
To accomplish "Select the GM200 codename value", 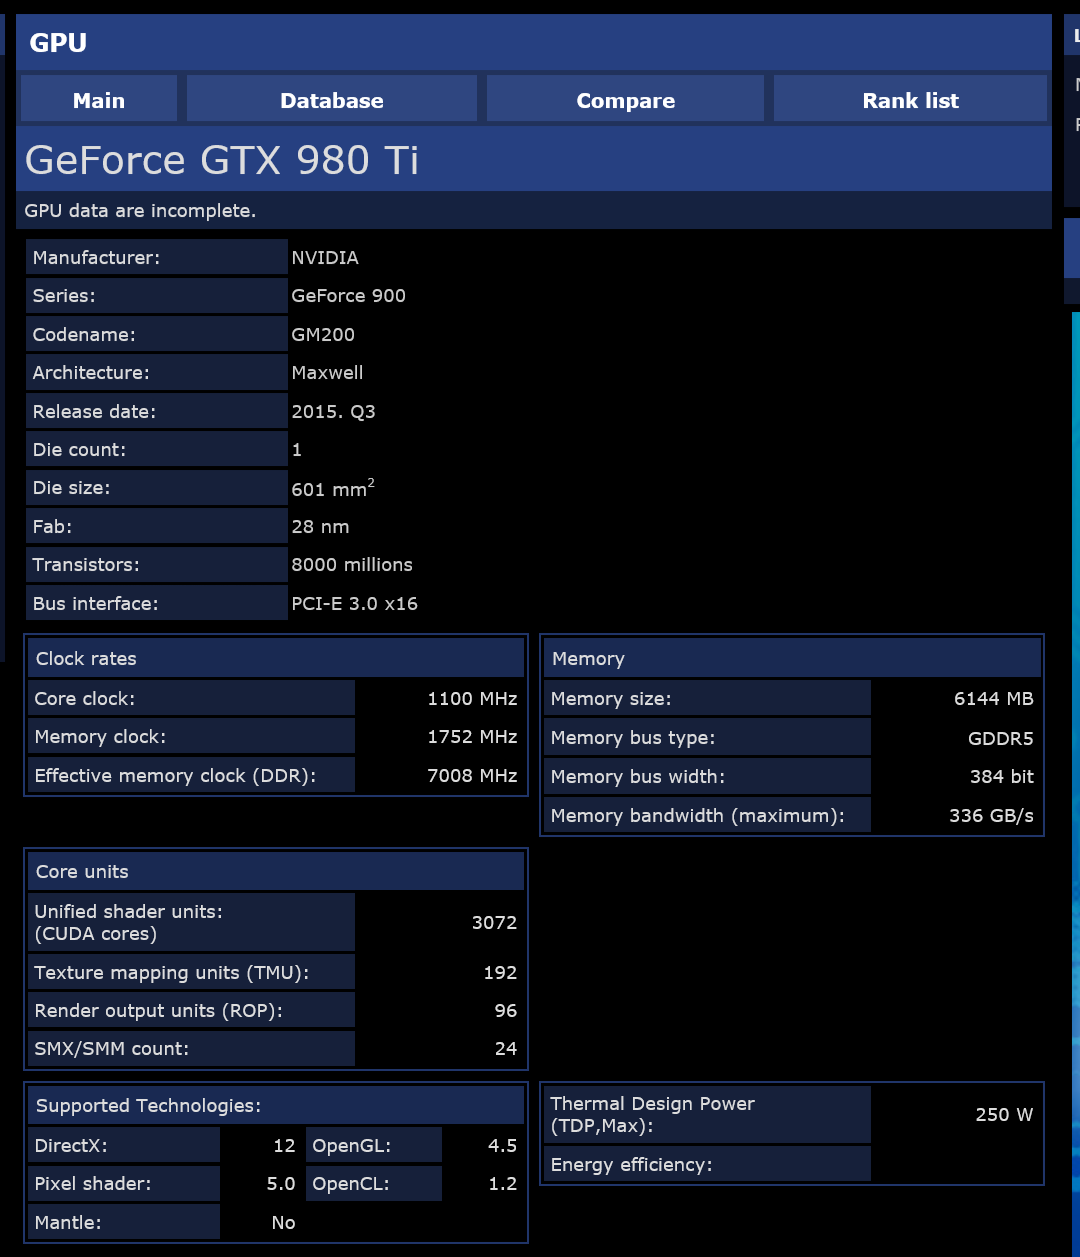I will (x=323, y=335).
